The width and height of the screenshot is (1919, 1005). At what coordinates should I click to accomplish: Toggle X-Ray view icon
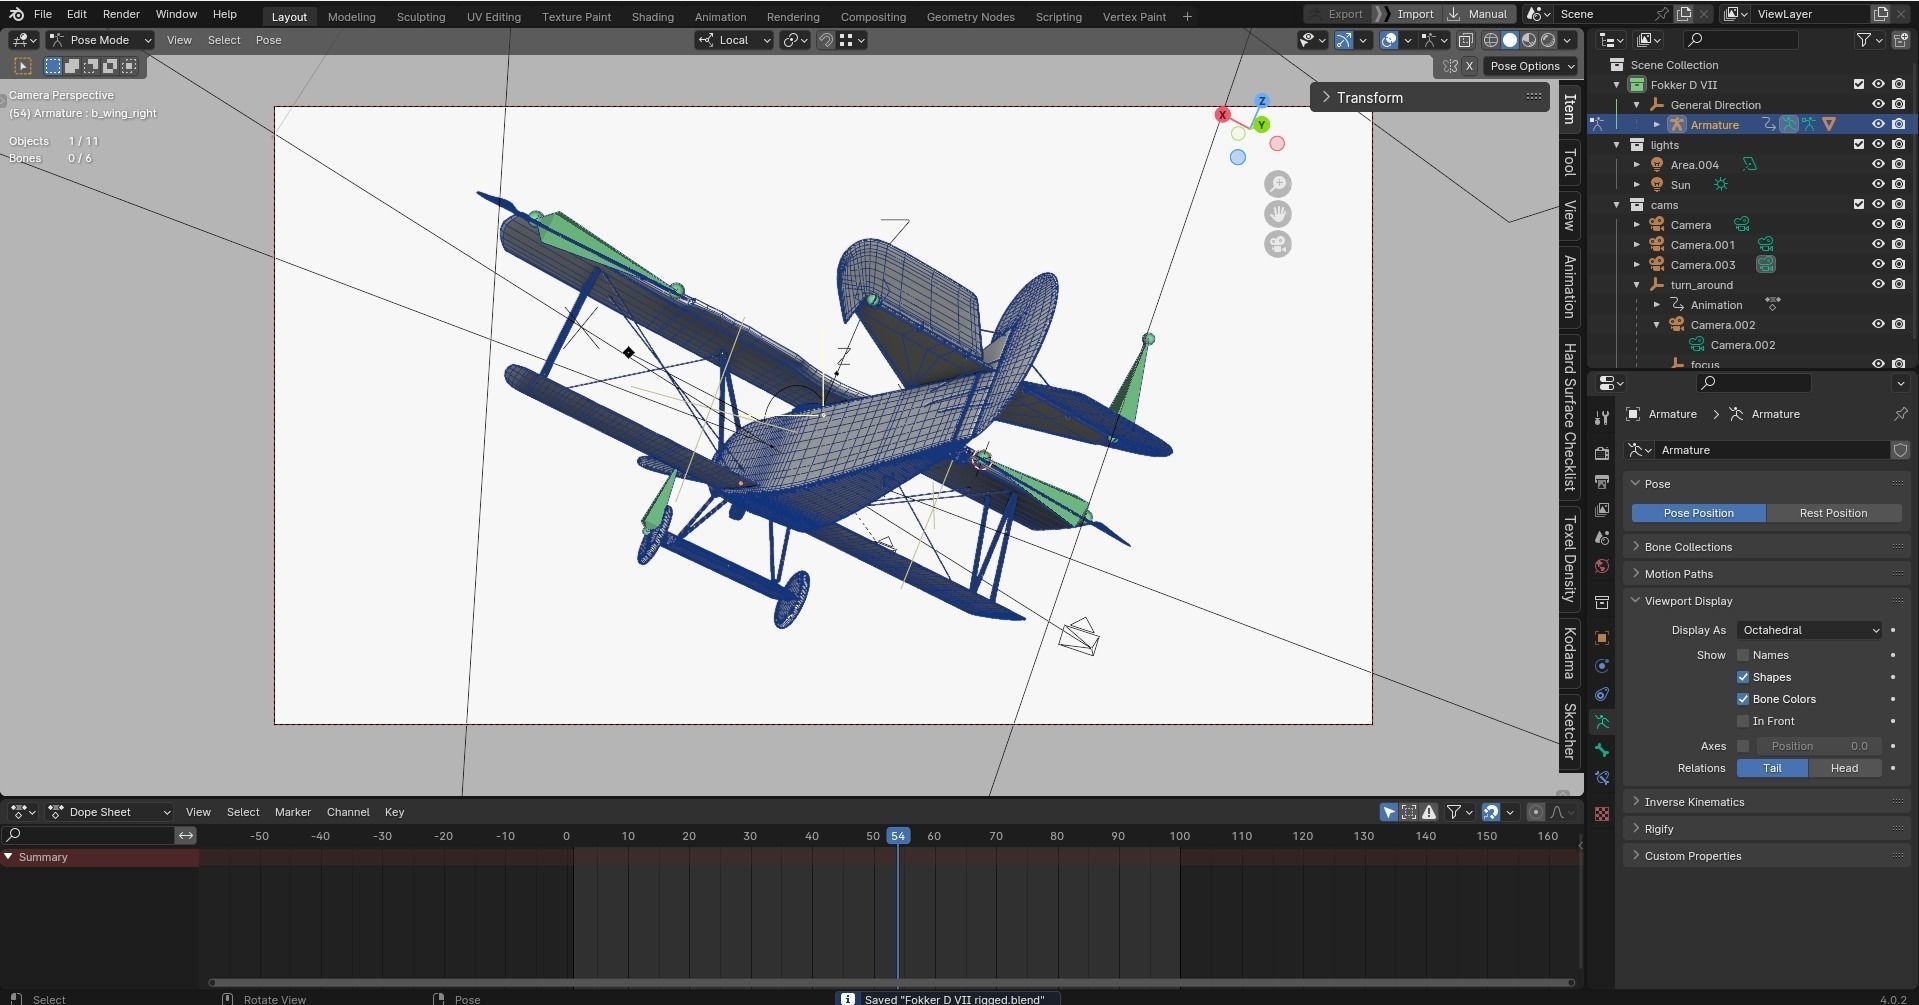pos(1465,40)
